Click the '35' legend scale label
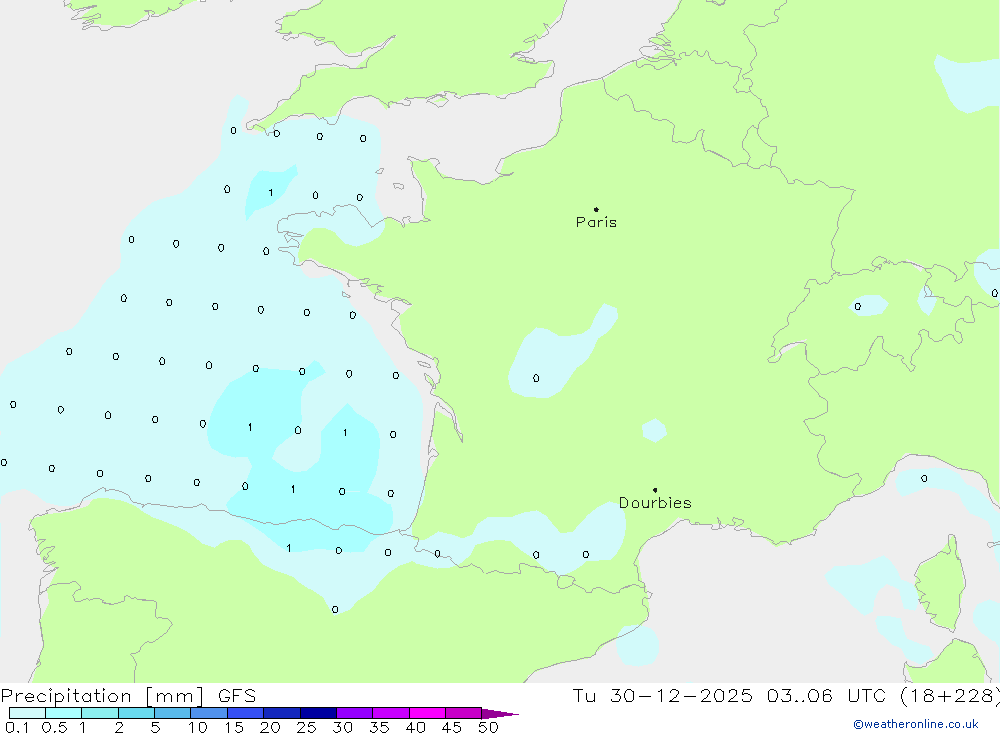This screenshot has height=733, width=1000. [x=379, y=727]
